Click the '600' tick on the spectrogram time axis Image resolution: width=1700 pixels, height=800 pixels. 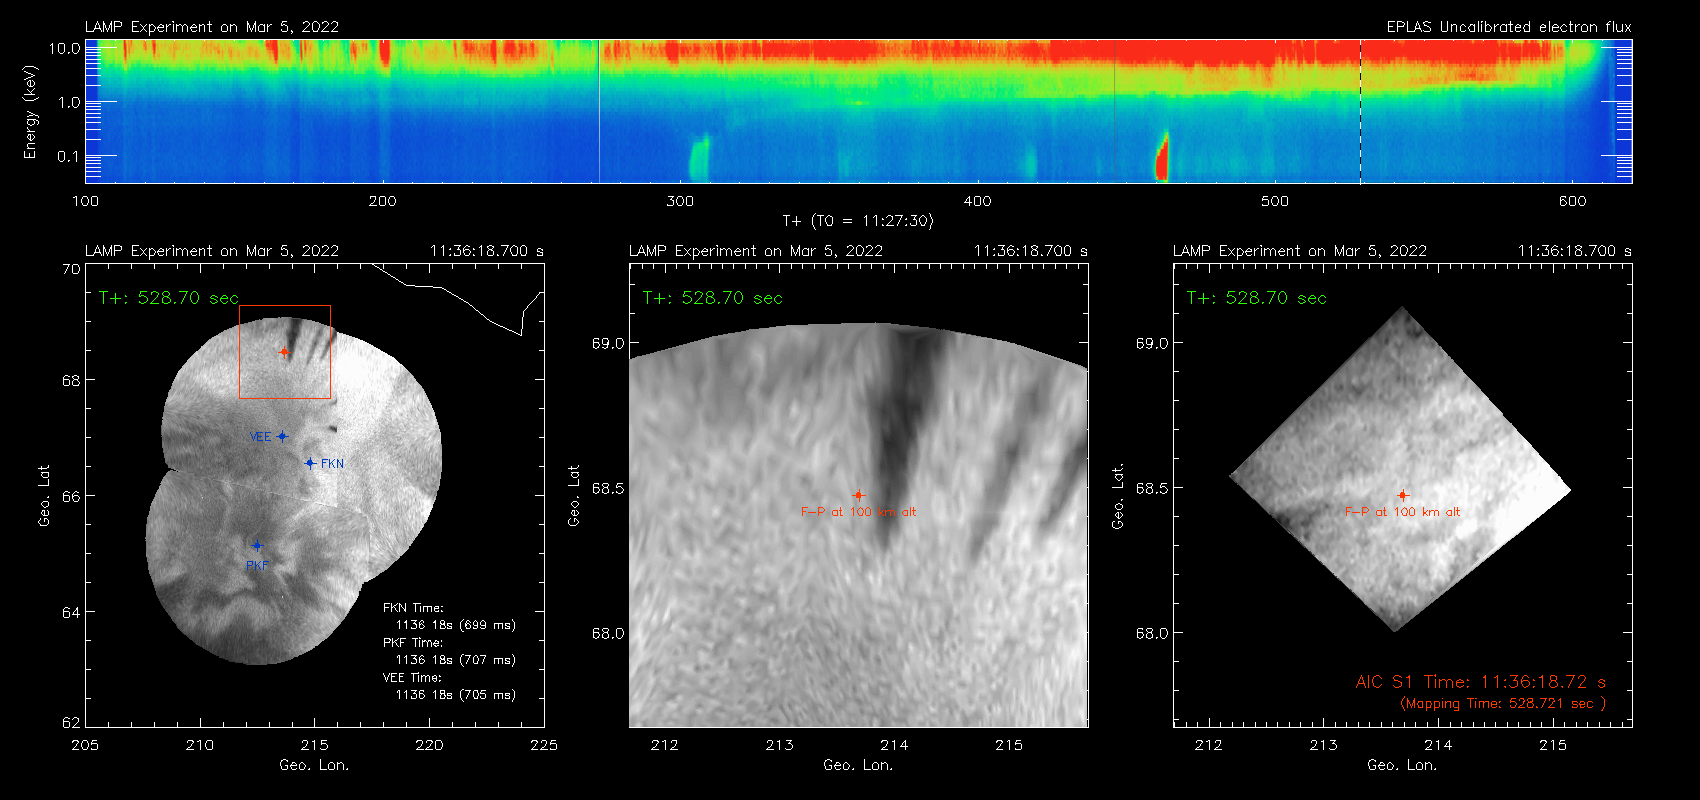click(x=1573, y=201)
